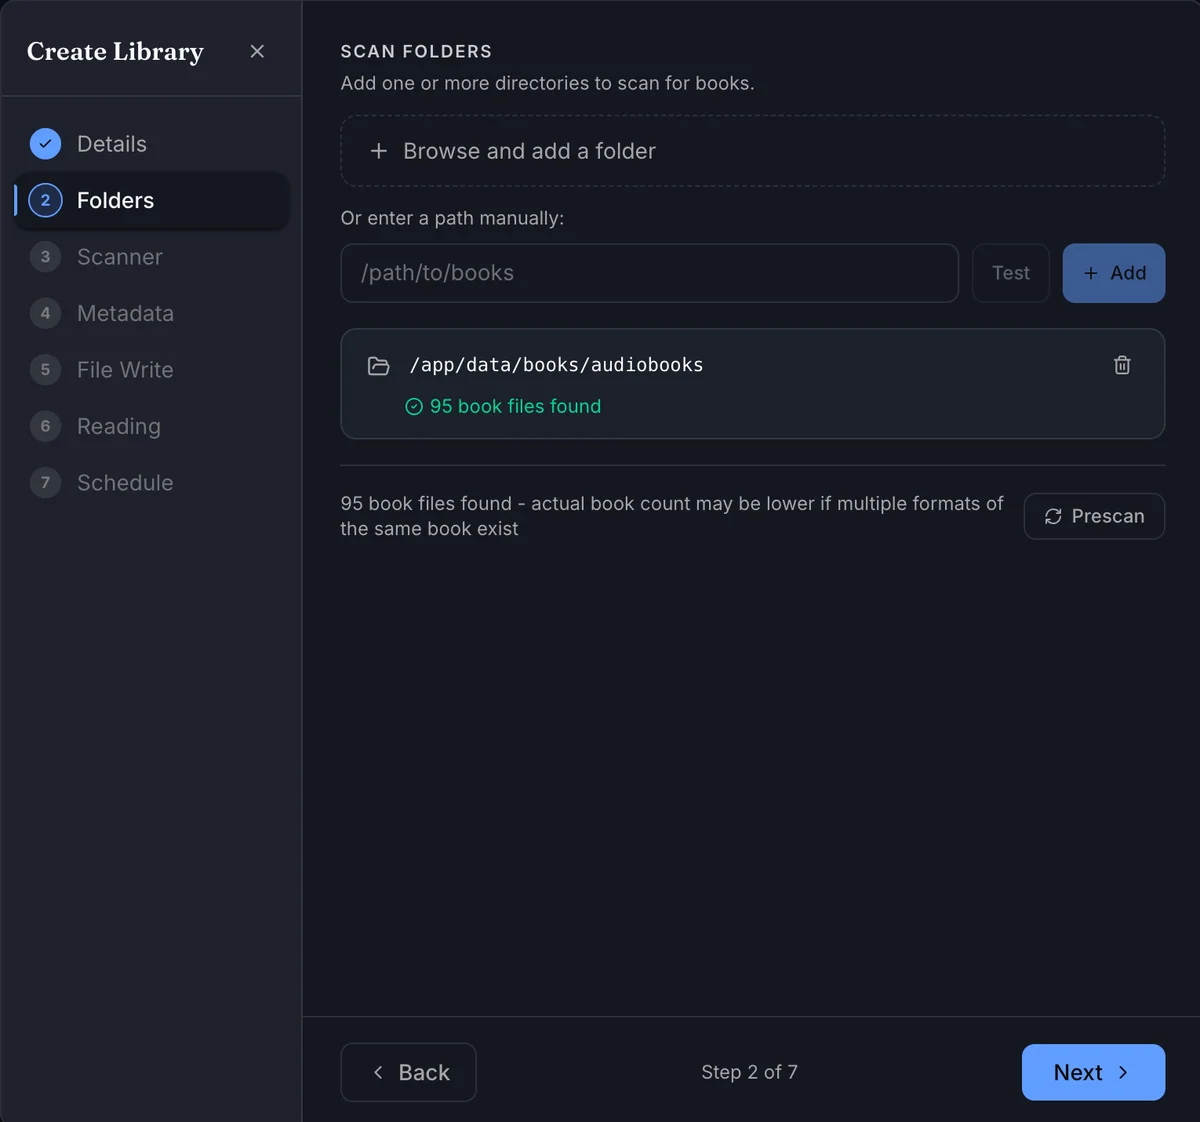Screen dimensions: 1200x1122
Task: Open the Reading step
Action: [x=151, y=426]
